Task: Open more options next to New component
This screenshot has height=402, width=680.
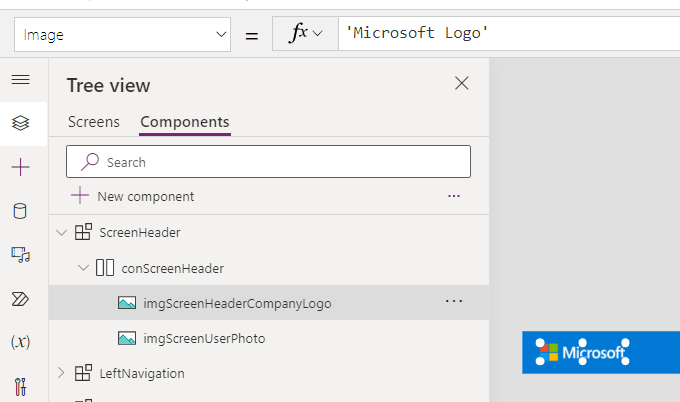Action: [x=454, y=196]
